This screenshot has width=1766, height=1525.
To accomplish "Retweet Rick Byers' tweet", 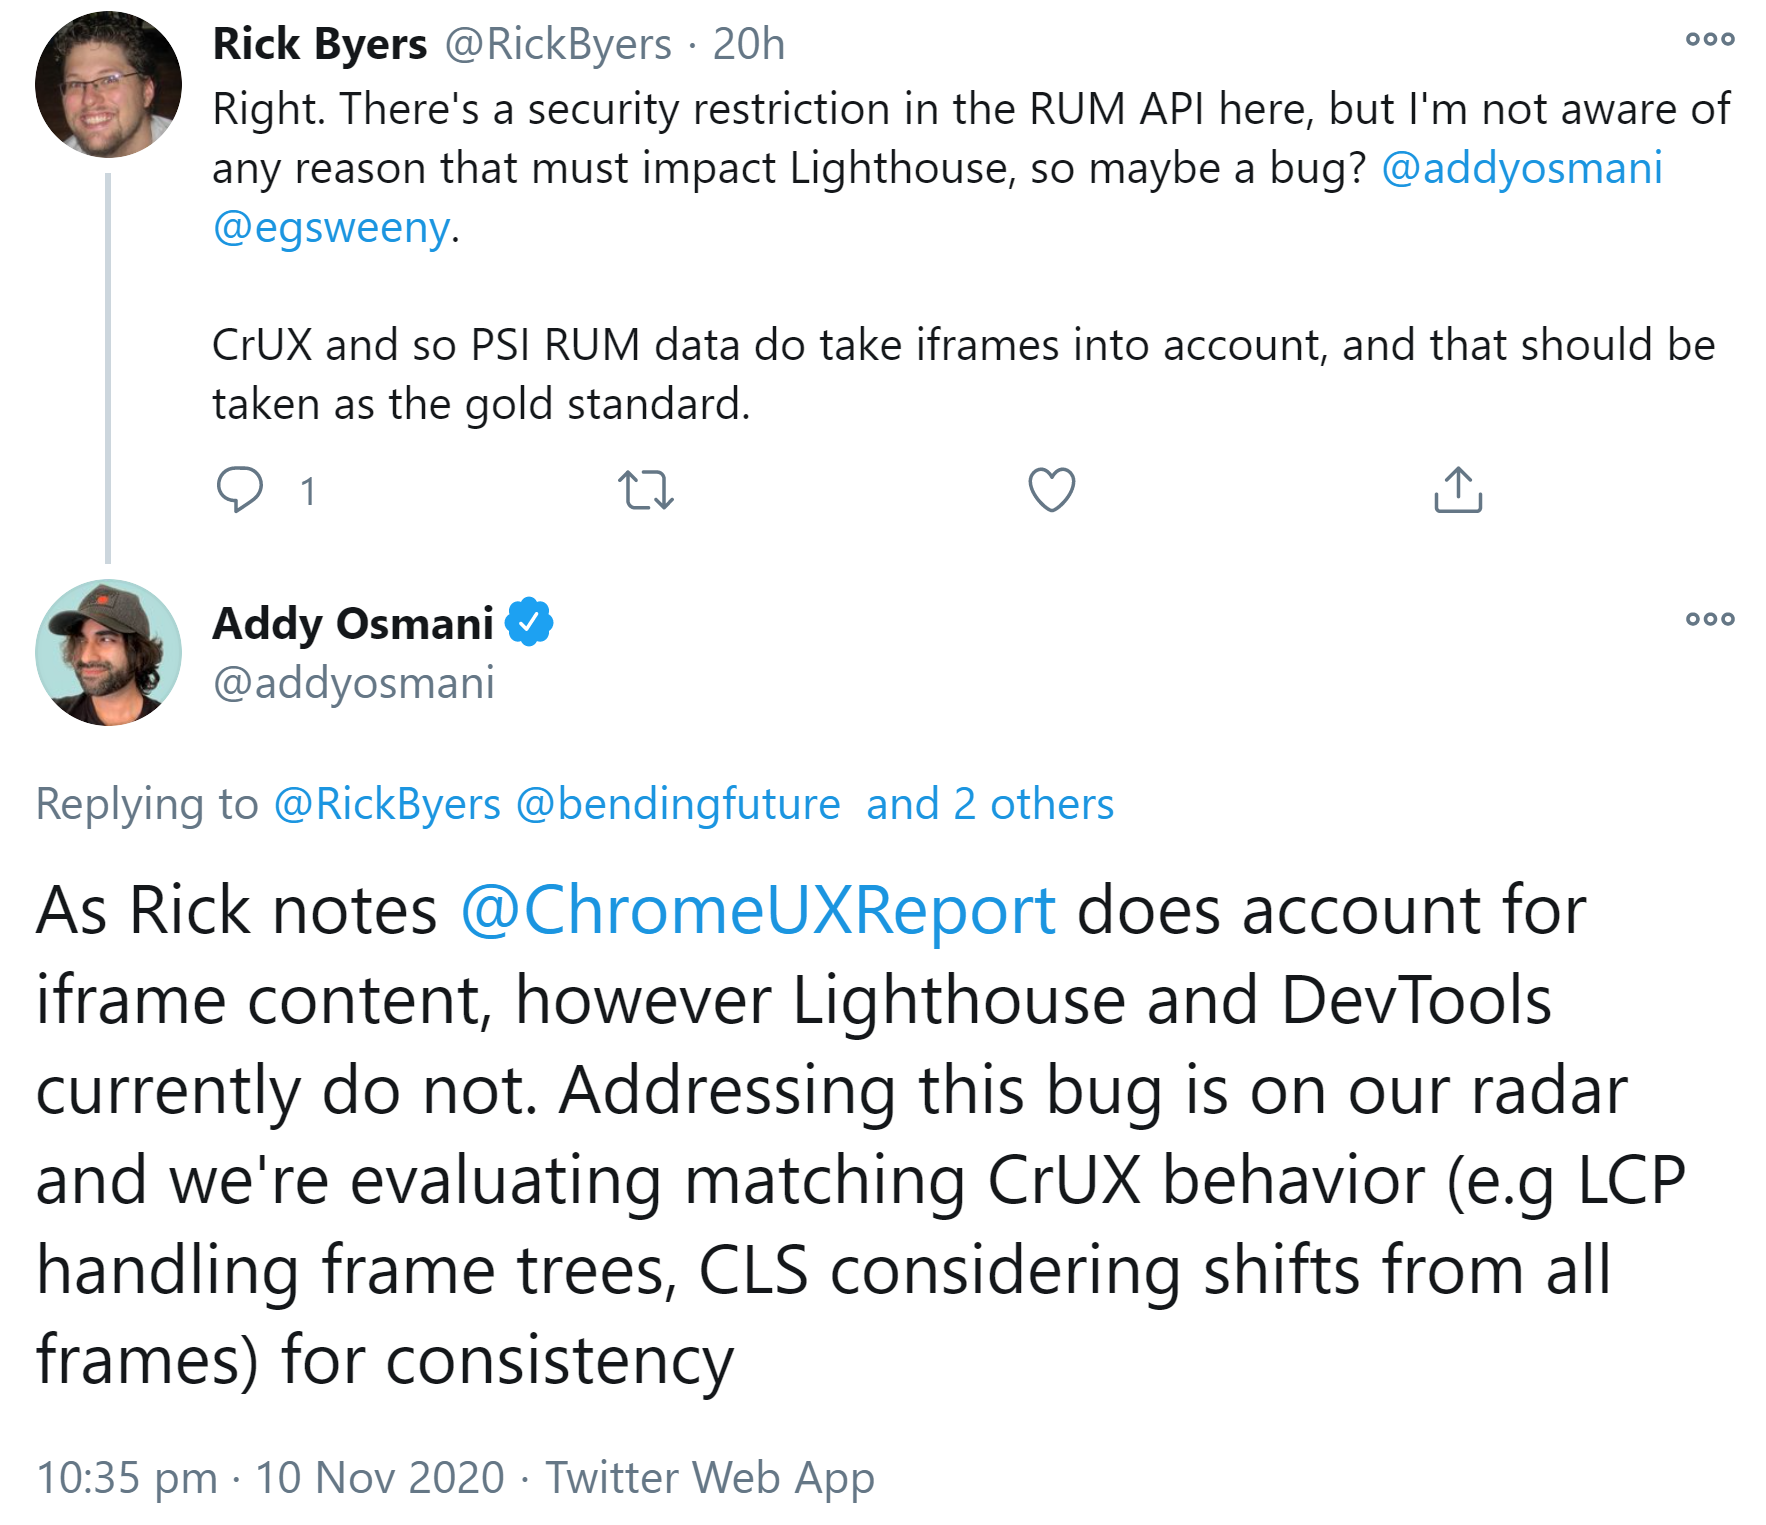I will click(x=646, y=490).
